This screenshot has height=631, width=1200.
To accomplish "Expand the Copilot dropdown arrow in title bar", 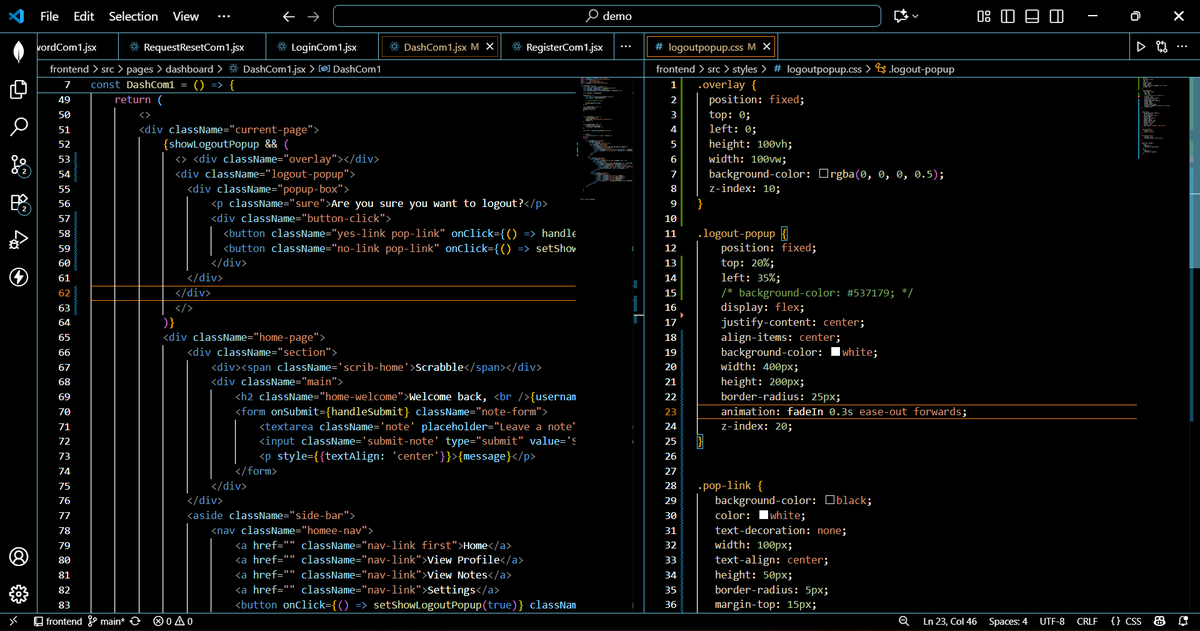I will point(915,16).
